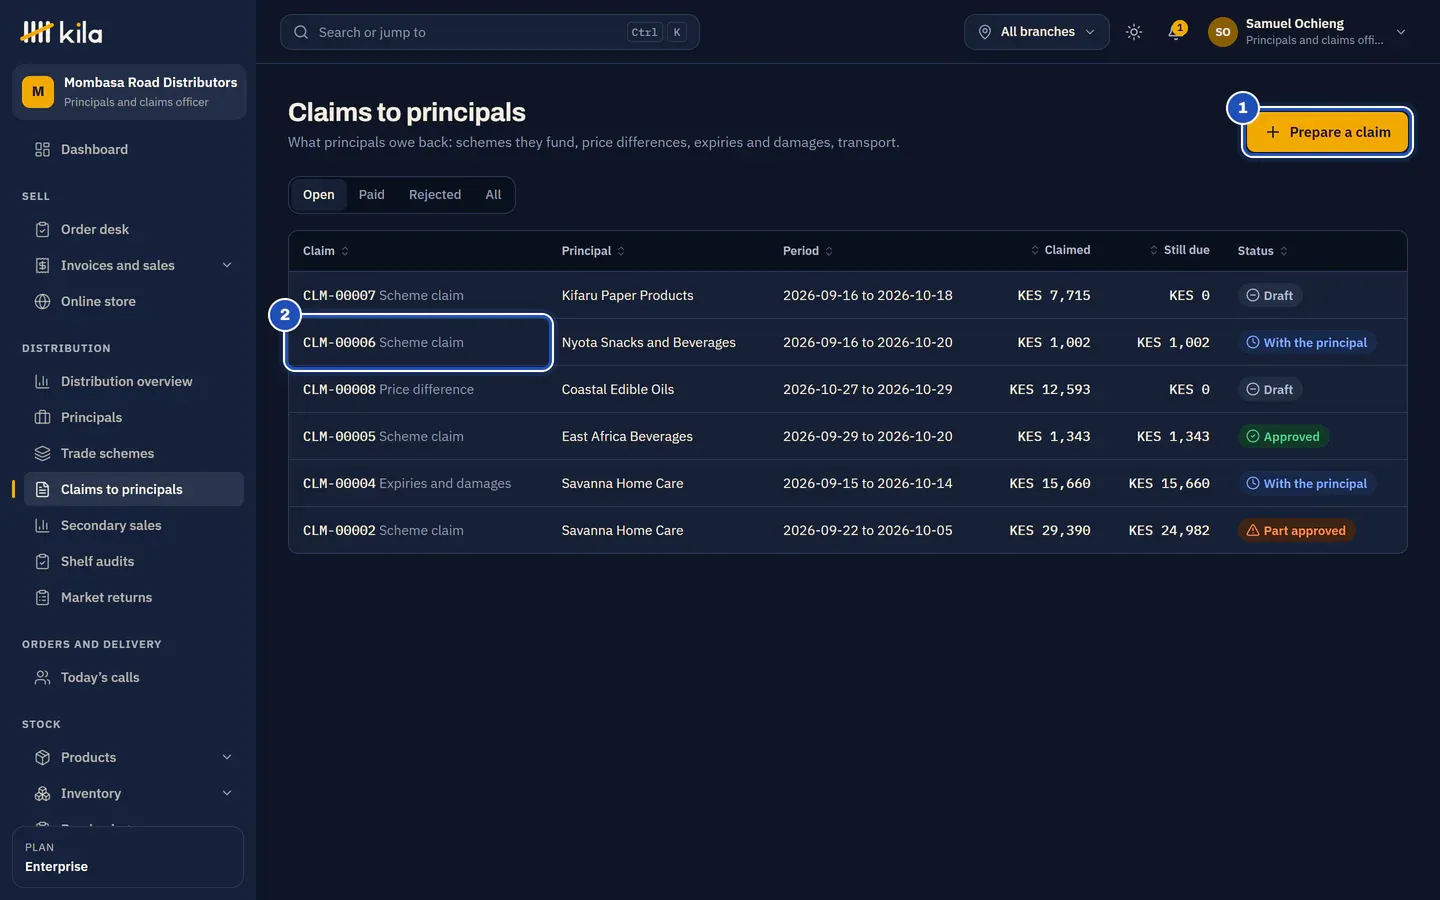The image size is (1440, 900).
Task: Focus the Search or jump to field
Action: [490, 32]
